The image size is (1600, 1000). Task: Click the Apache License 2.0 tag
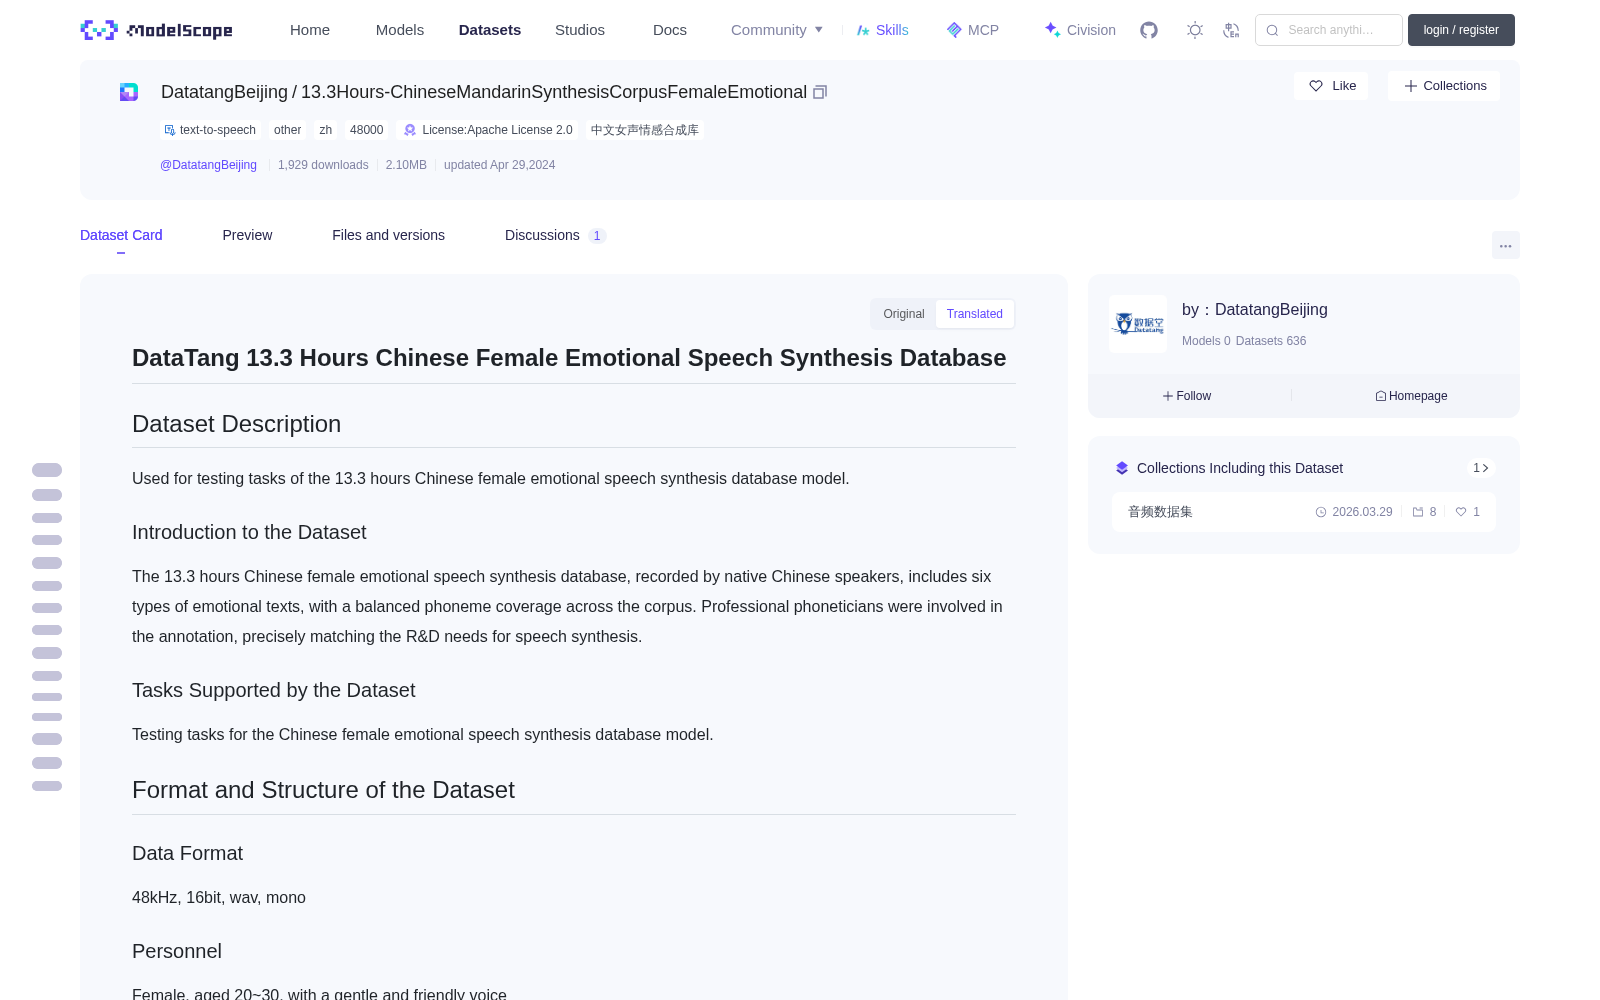pyautogui.click(x=488, y=130)
